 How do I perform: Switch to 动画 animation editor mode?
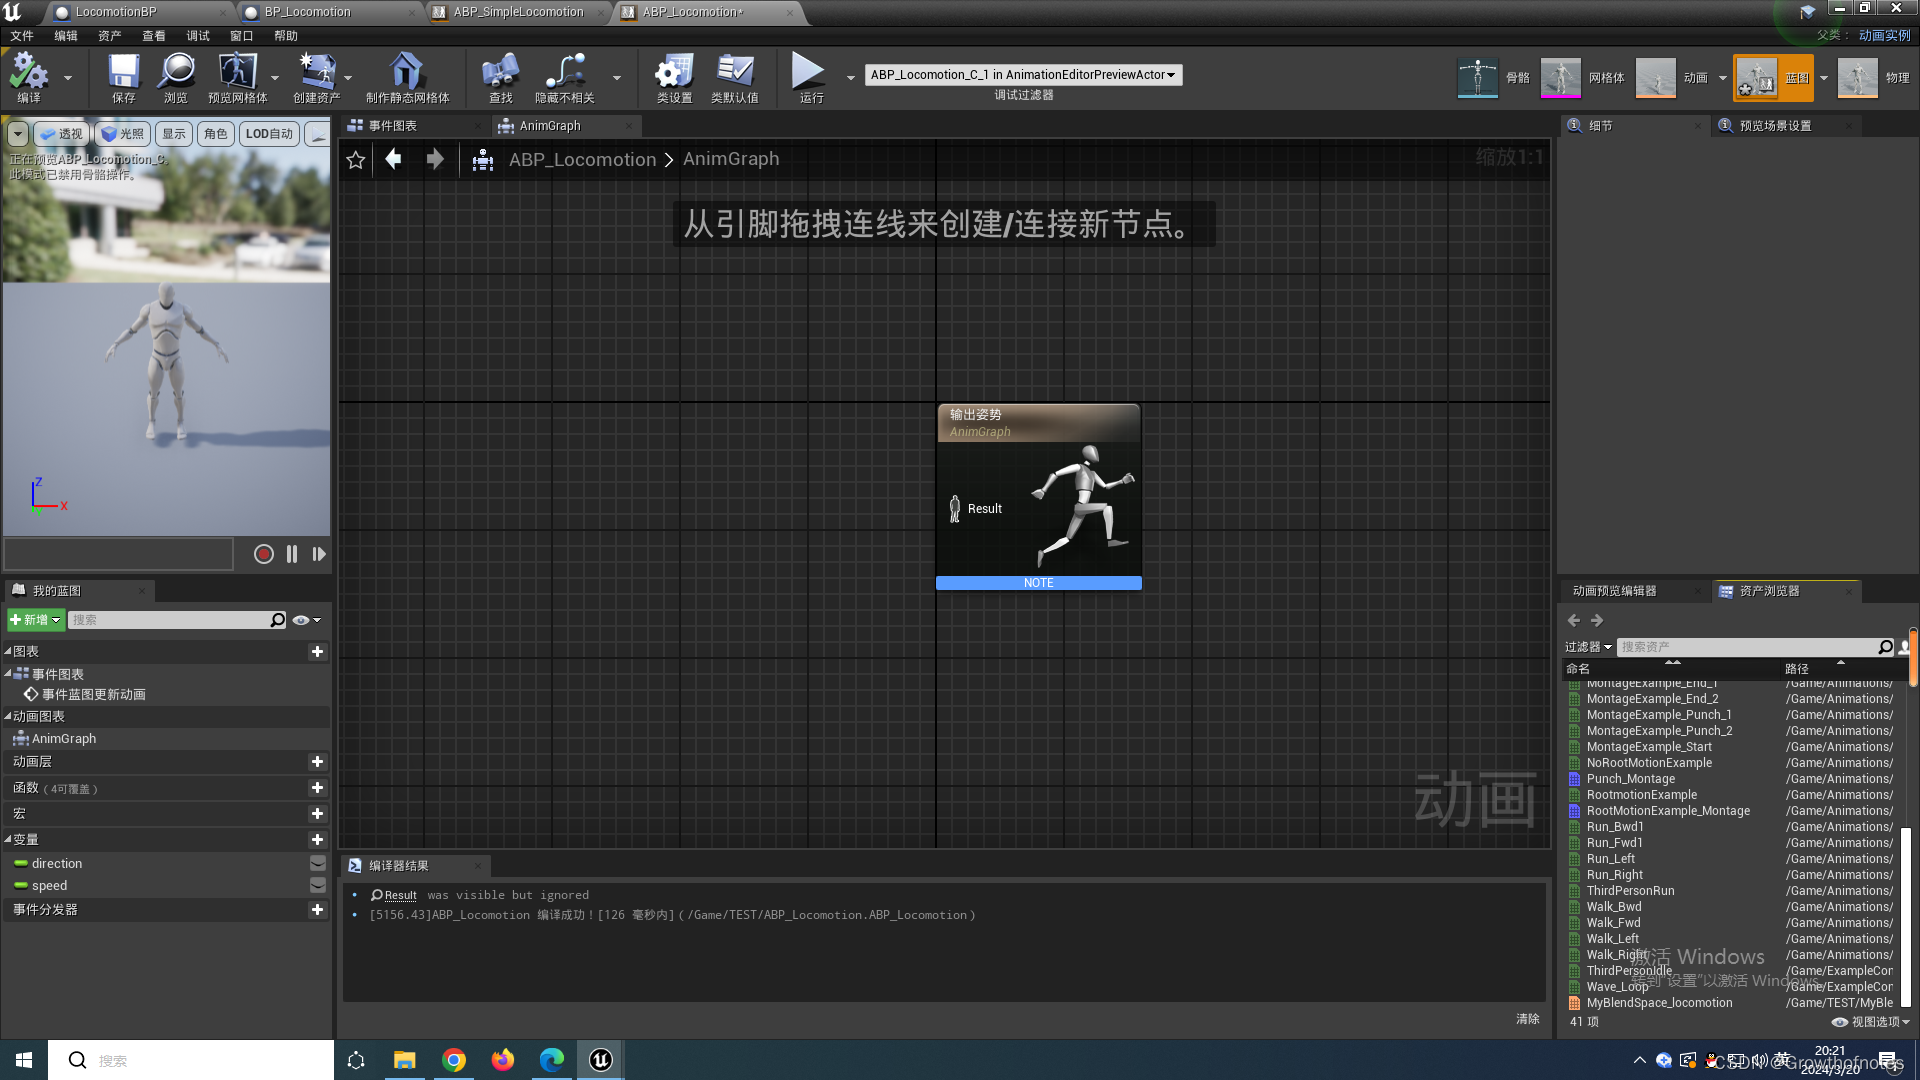[1674, 77]
